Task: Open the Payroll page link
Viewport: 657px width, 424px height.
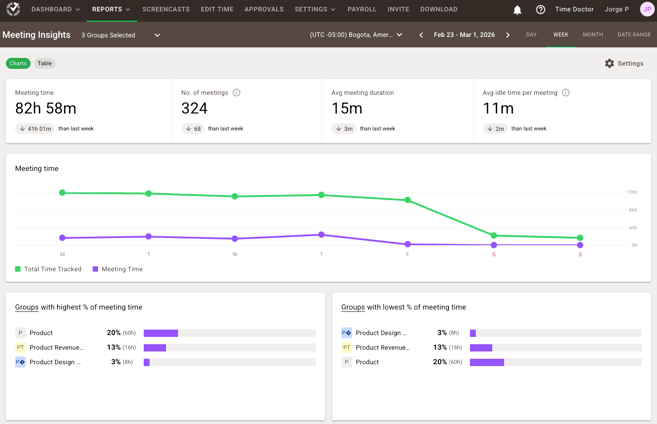Action: point(361,9)
